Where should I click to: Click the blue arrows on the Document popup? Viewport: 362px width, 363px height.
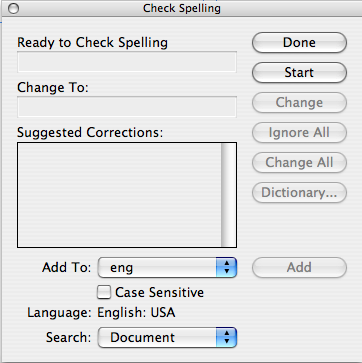tap(226, 337)
